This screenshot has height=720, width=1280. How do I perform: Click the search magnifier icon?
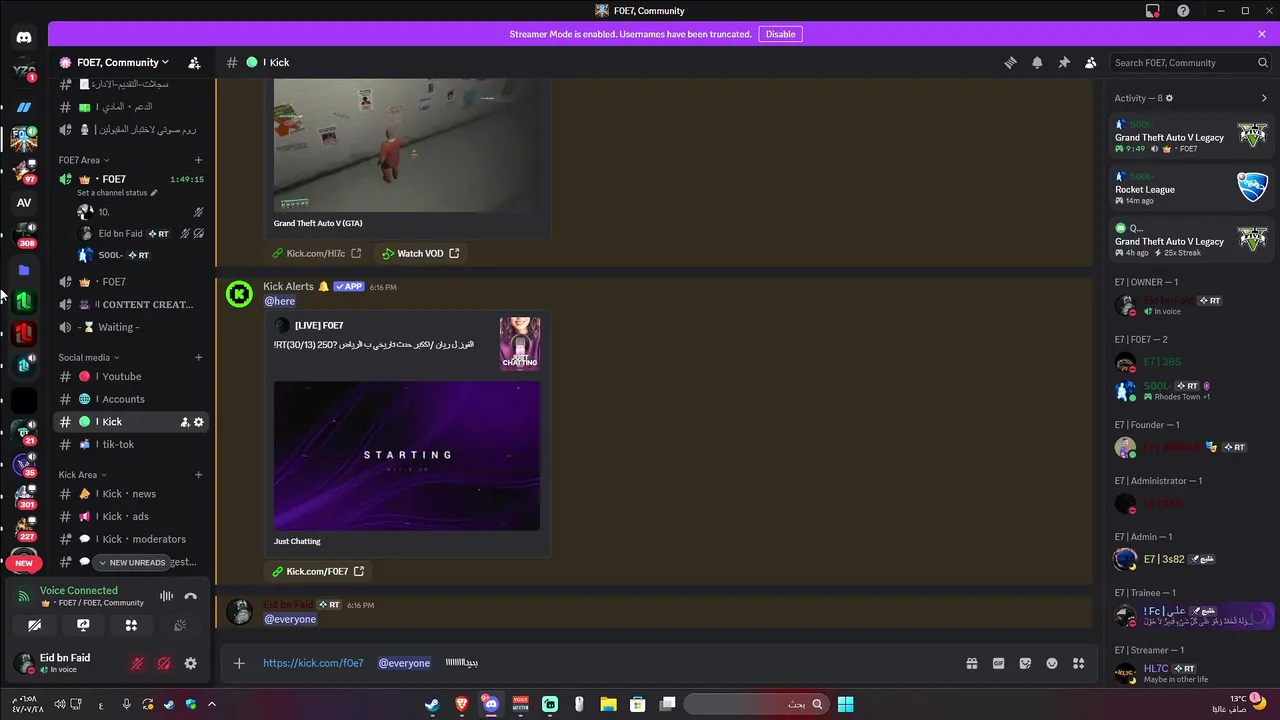1263,62
